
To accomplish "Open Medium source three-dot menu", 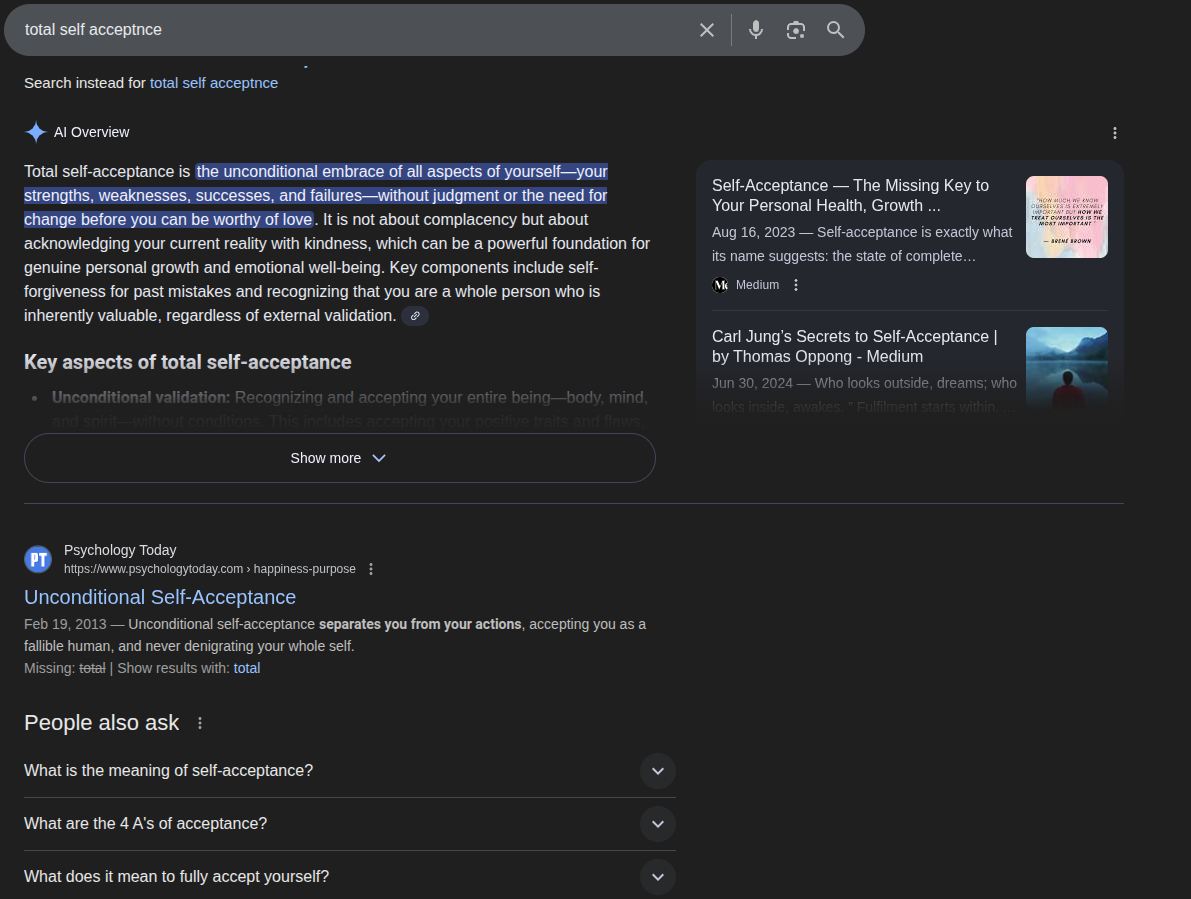I will pos(795,285).
